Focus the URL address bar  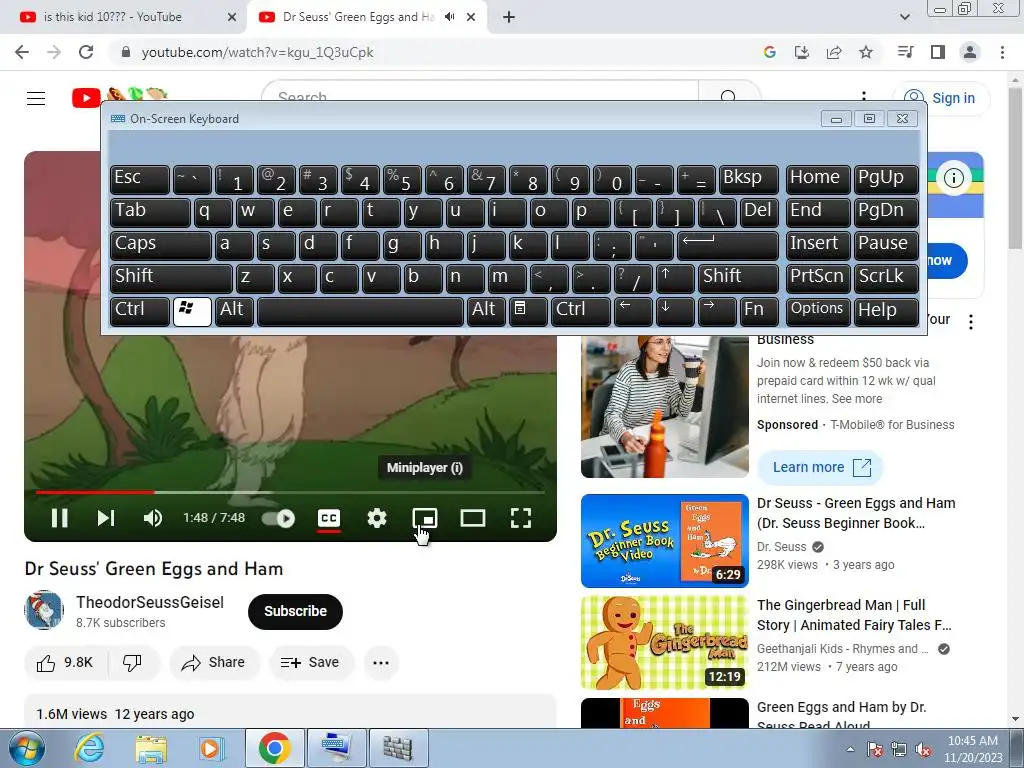(x=431, y=52)
